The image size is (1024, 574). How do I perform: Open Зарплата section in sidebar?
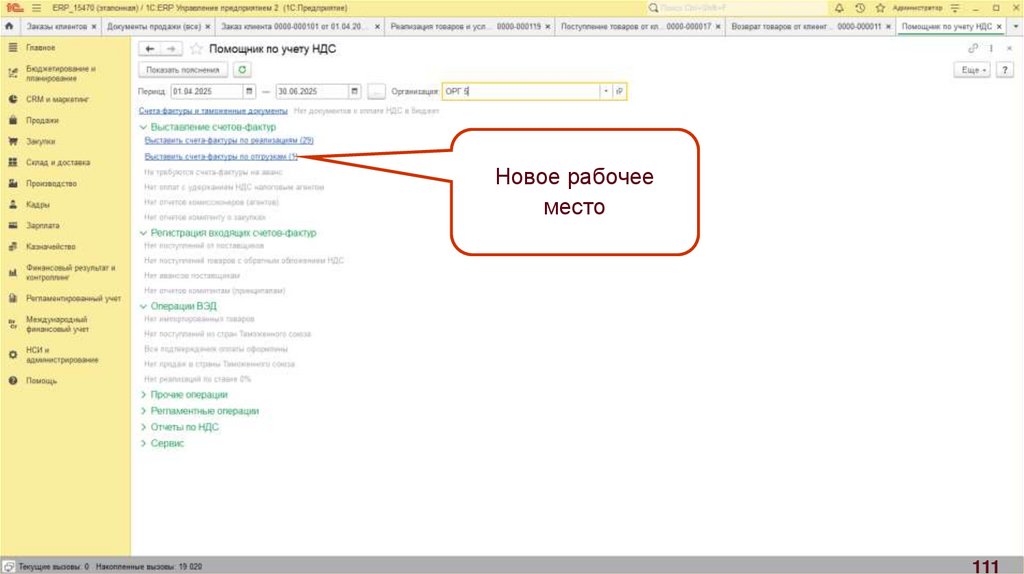[x=42, y=225]
